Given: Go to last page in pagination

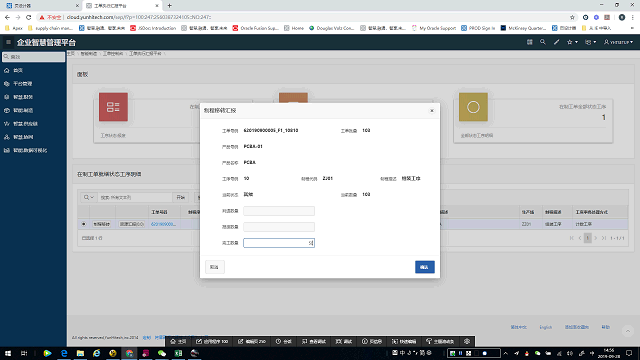Looking at the screenshot, I should 604,238.
